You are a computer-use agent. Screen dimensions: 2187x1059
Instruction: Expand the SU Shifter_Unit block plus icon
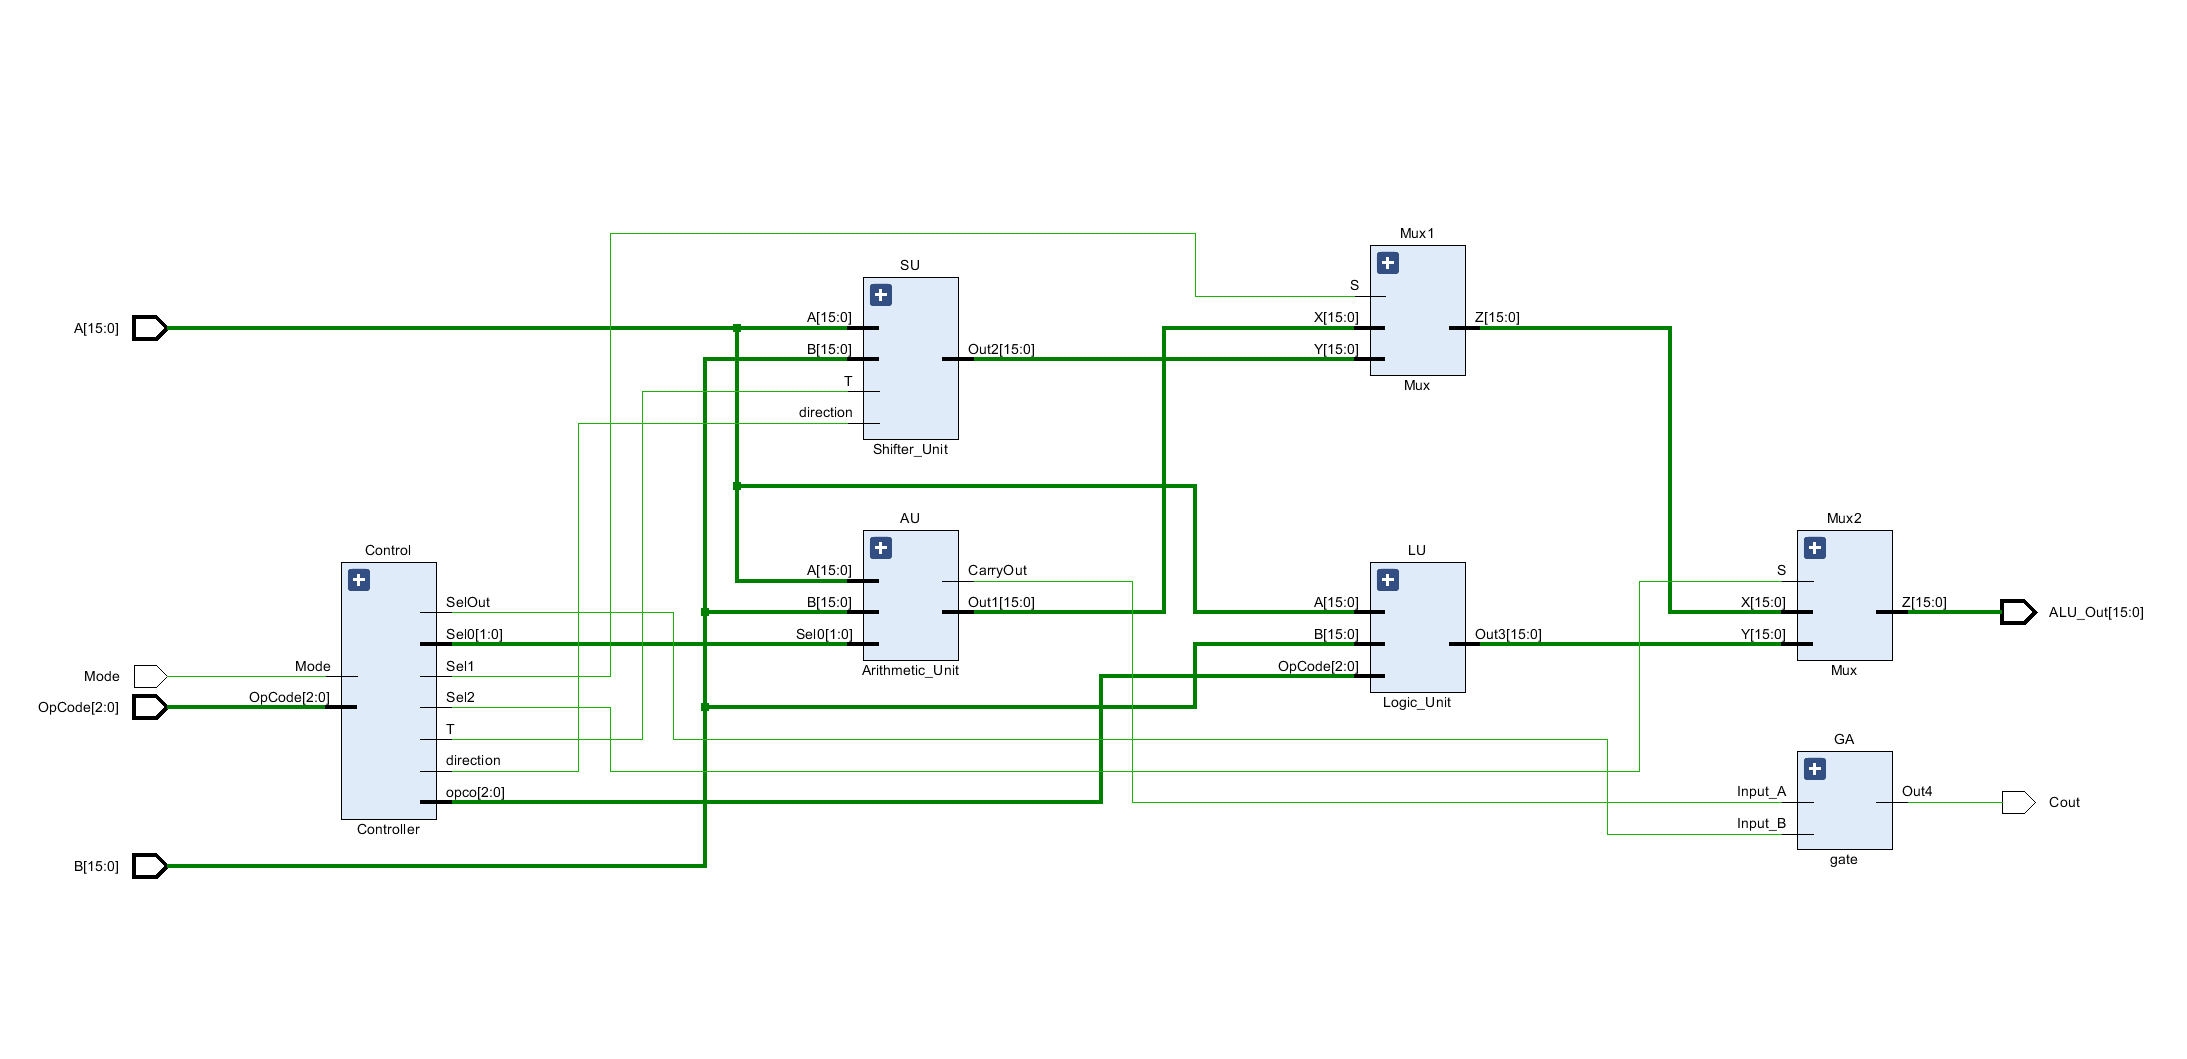881,295
